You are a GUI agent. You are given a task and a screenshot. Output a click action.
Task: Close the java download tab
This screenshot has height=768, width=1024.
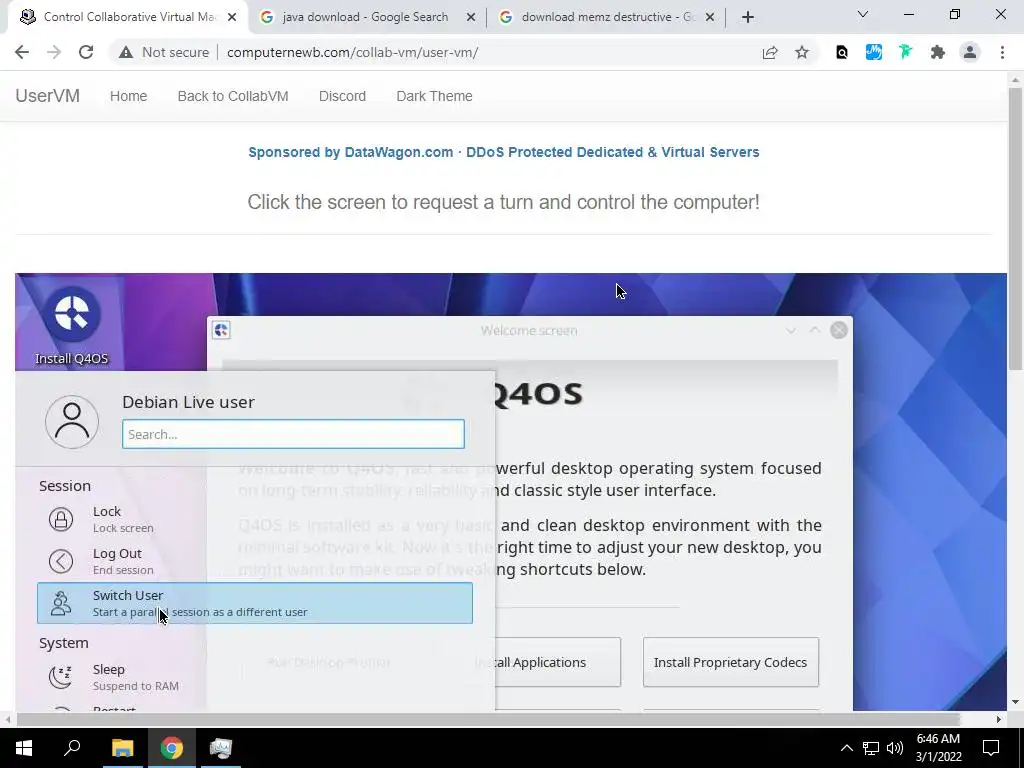(x=471, y=17)
